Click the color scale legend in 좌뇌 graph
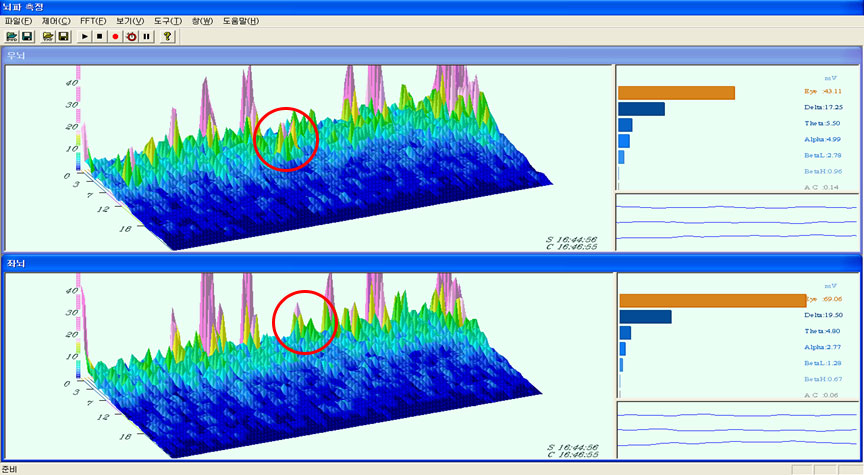The height and width of the screenshot is (475, 864). click(x=78, y=326)
